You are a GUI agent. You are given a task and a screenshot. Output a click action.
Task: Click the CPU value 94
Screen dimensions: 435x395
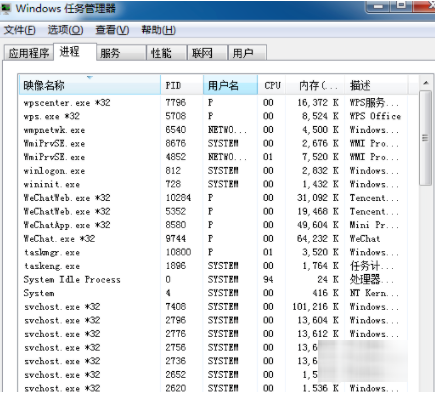pos(268,279)
